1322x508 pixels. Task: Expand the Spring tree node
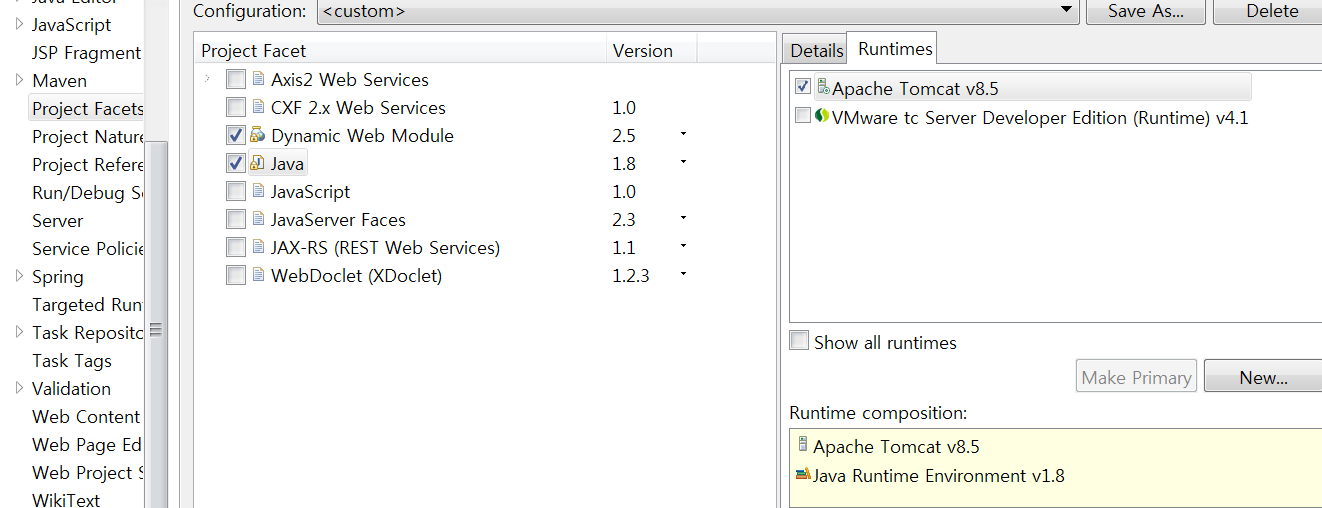[19, 276]
